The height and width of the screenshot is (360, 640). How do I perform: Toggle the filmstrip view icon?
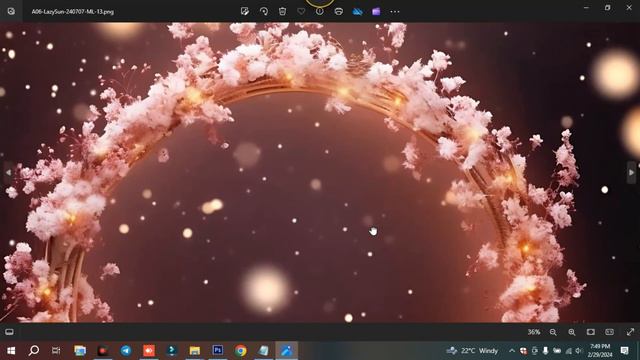point(9,332)
